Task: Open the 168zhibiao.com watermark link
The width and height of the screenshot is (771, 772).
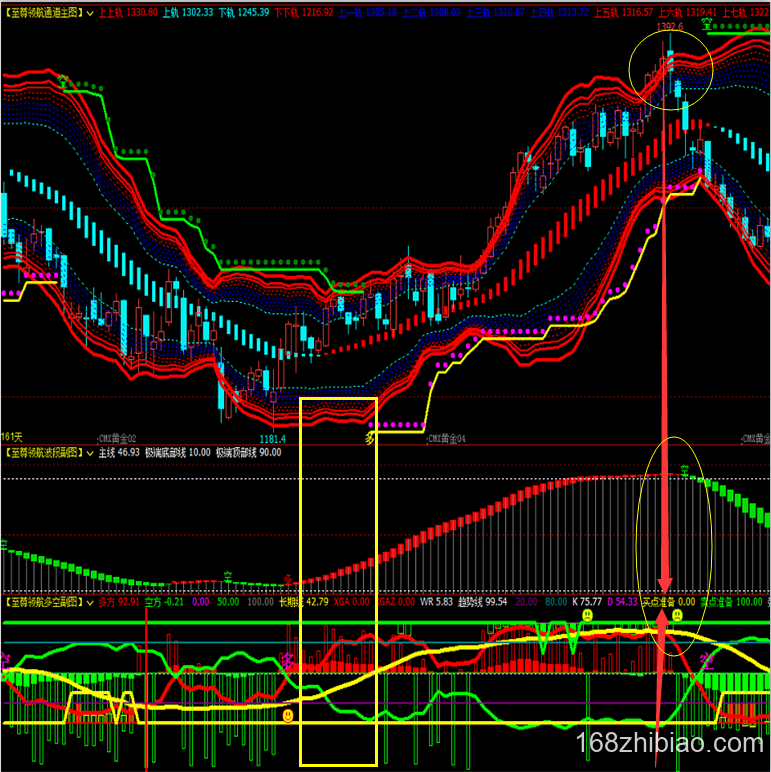Action: (x=671, y=743)
